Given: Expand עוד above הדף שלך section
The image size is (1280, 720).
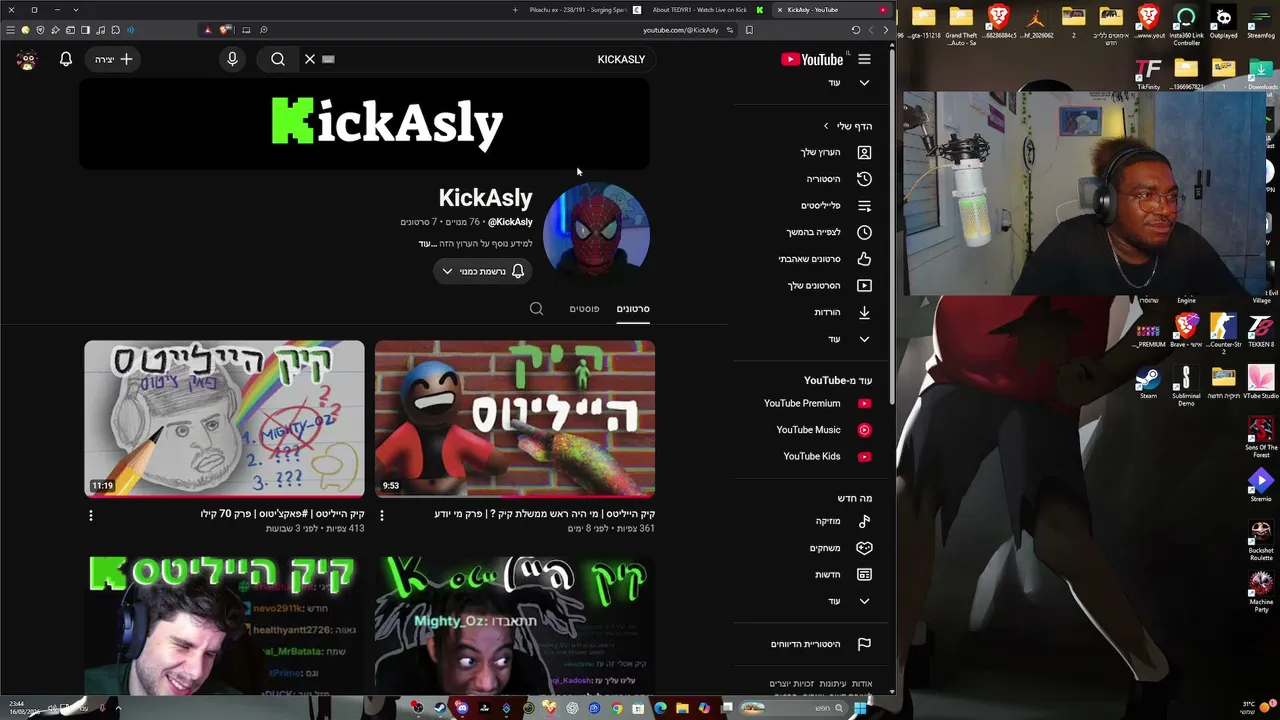Looking at the screenshot, I should [848, 82].
